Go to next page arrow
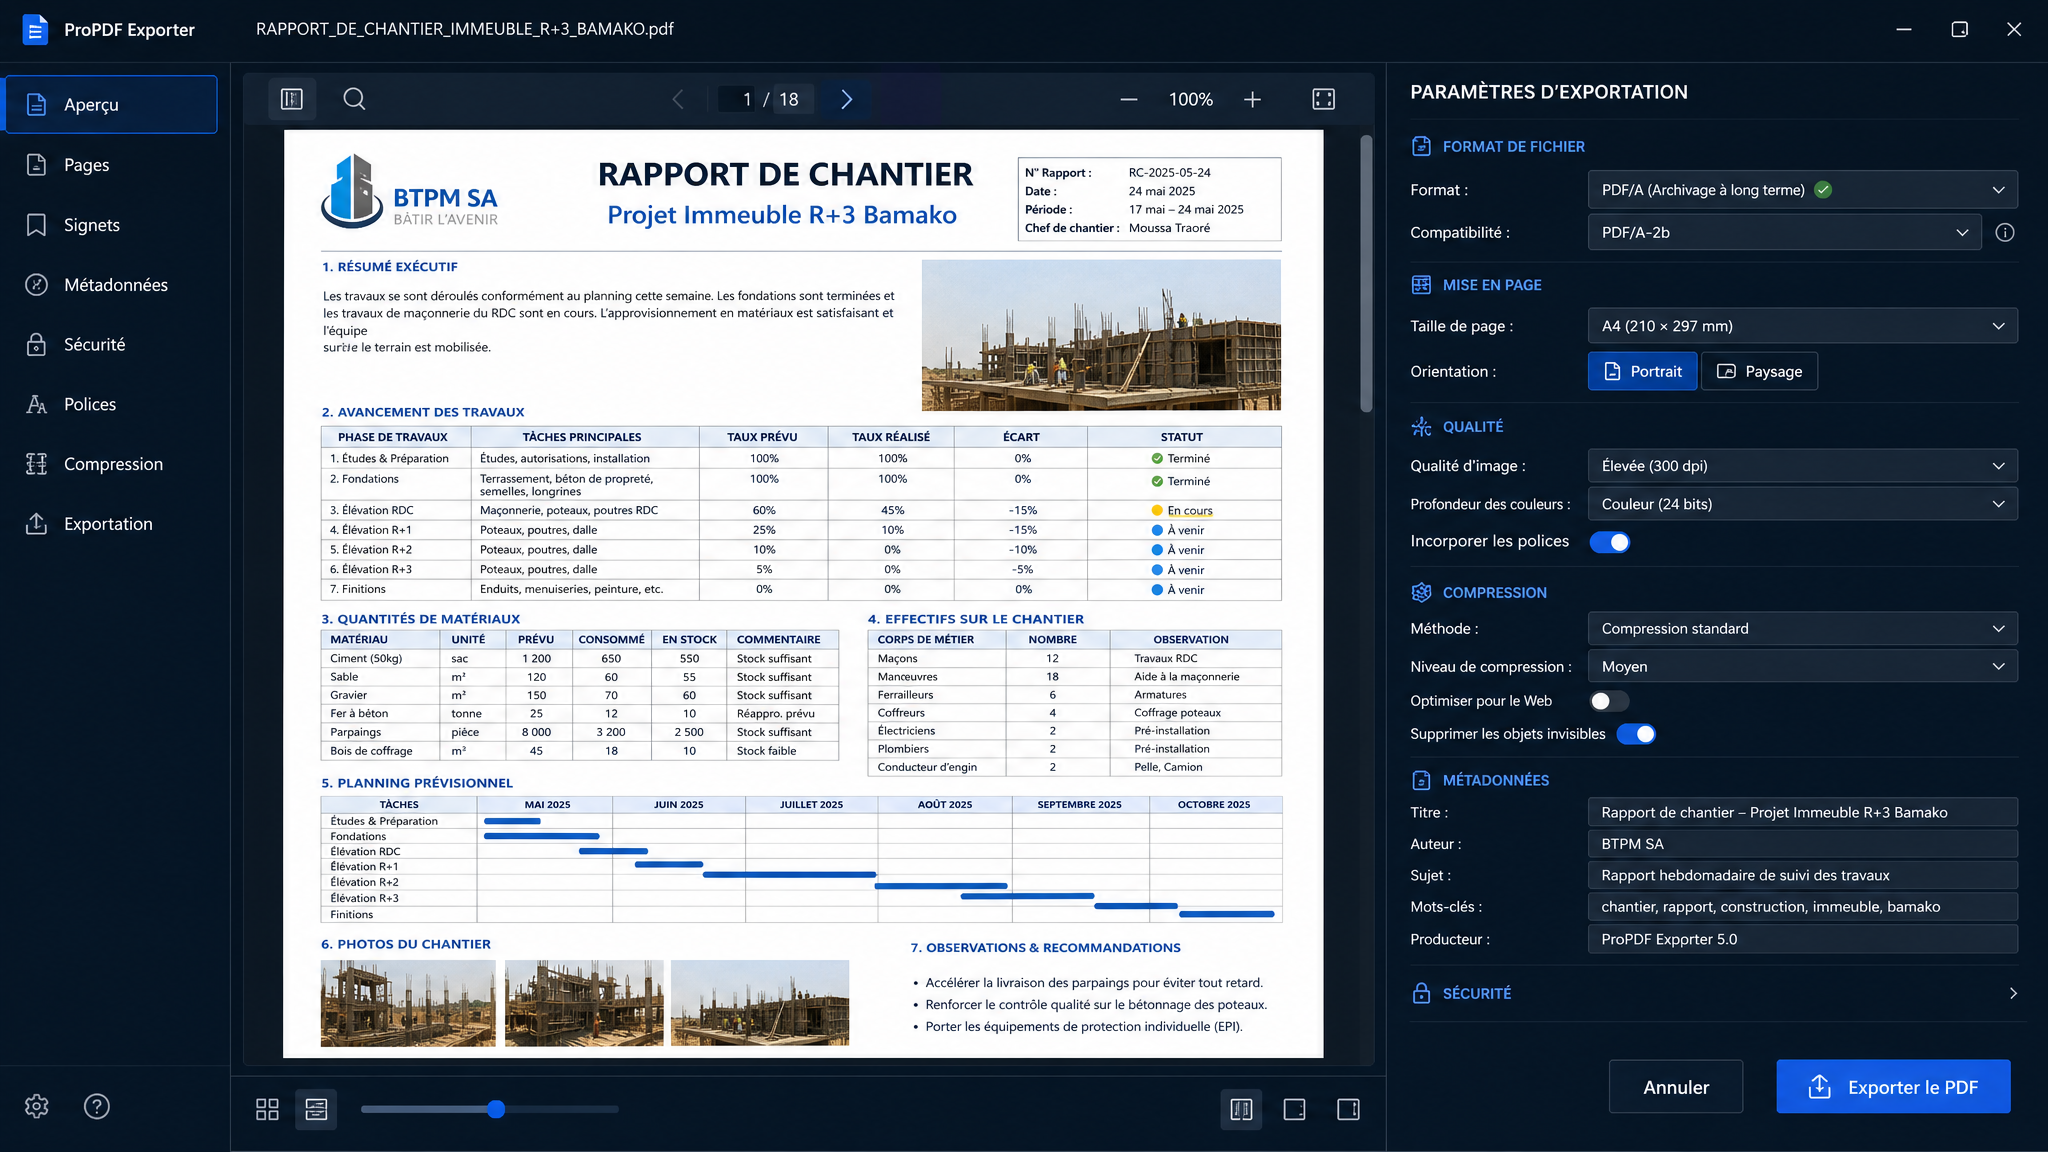Screen dimensions: 2048x1152 [x=847, y=99]
